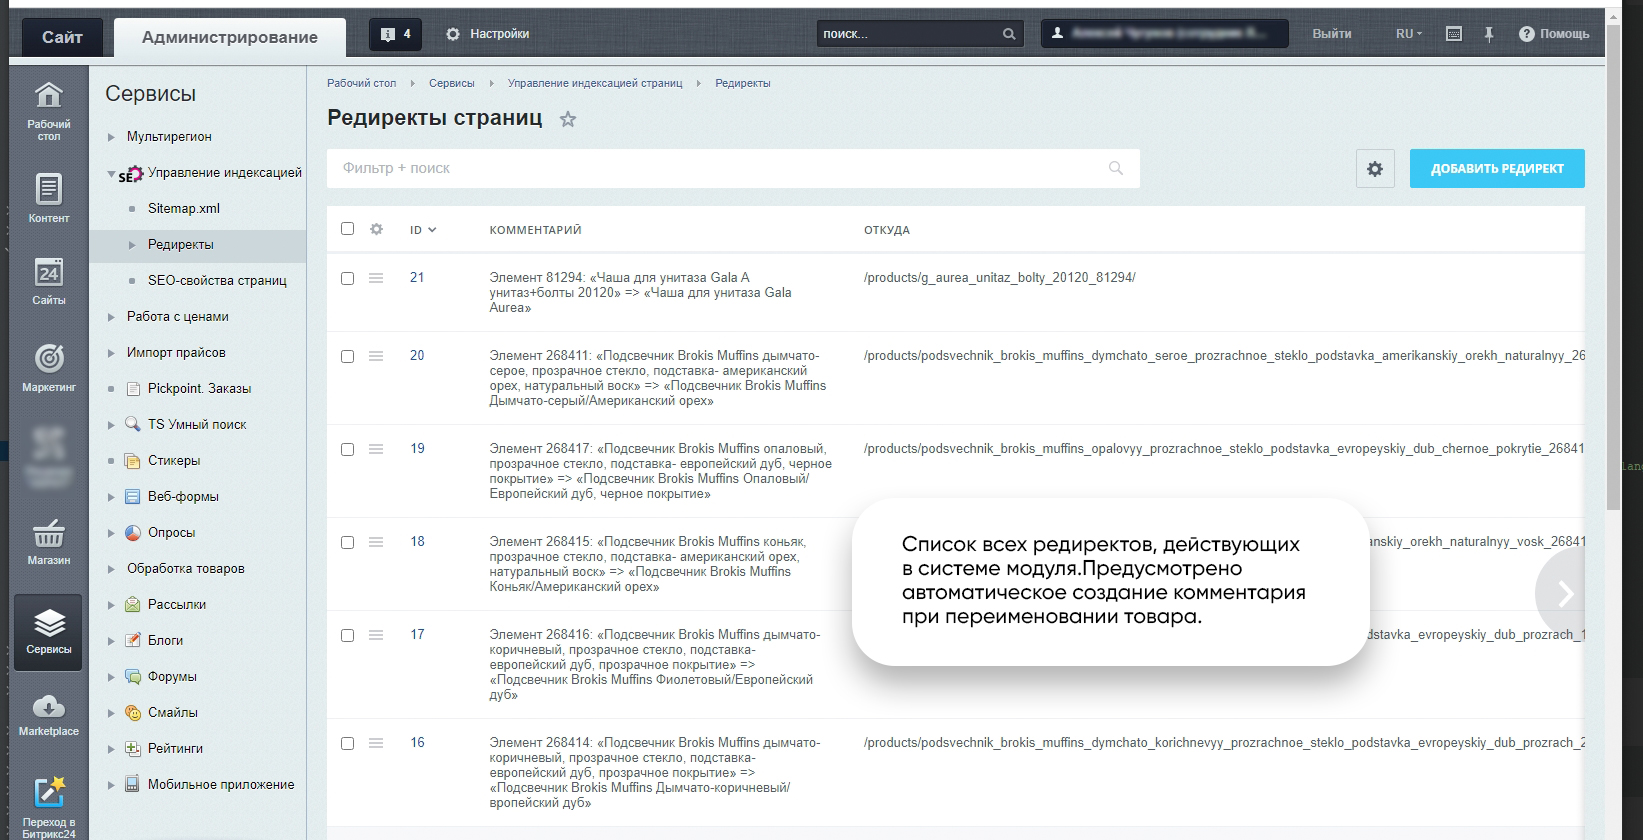Screen dimensions: 1643x840
Task: Select SEO-свойства страниц in the sidebar
Action: pos(217,281)
